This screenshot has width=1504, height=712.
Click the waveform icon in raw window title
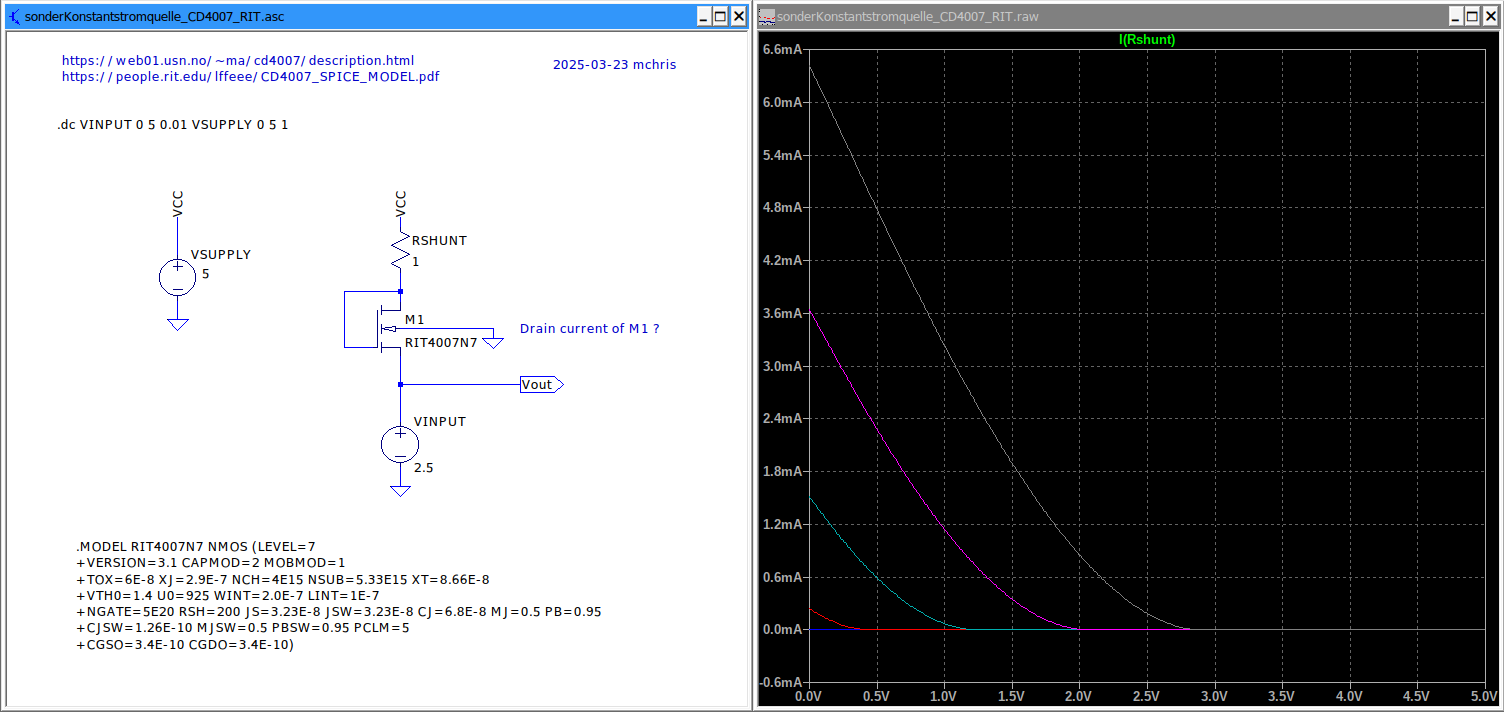coord(766,16)
